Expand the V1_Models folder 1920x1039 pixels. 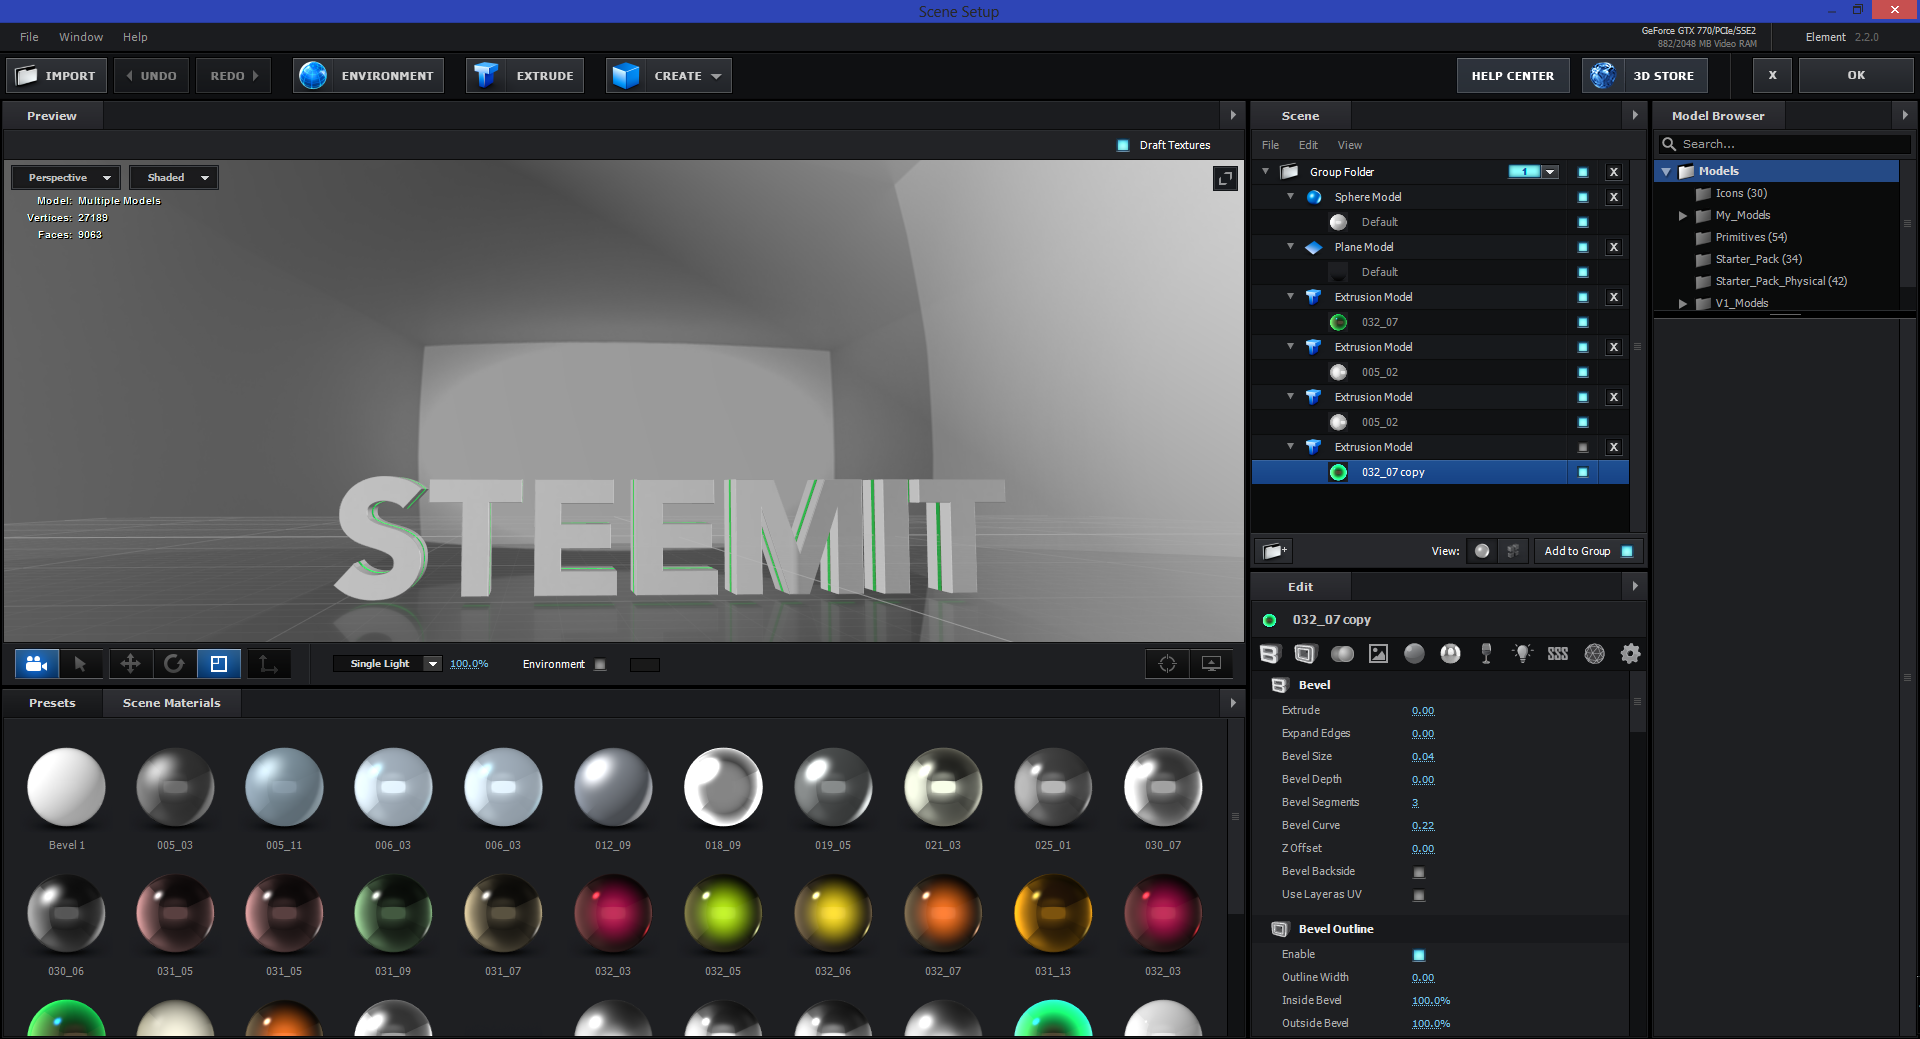(1683, 304)
